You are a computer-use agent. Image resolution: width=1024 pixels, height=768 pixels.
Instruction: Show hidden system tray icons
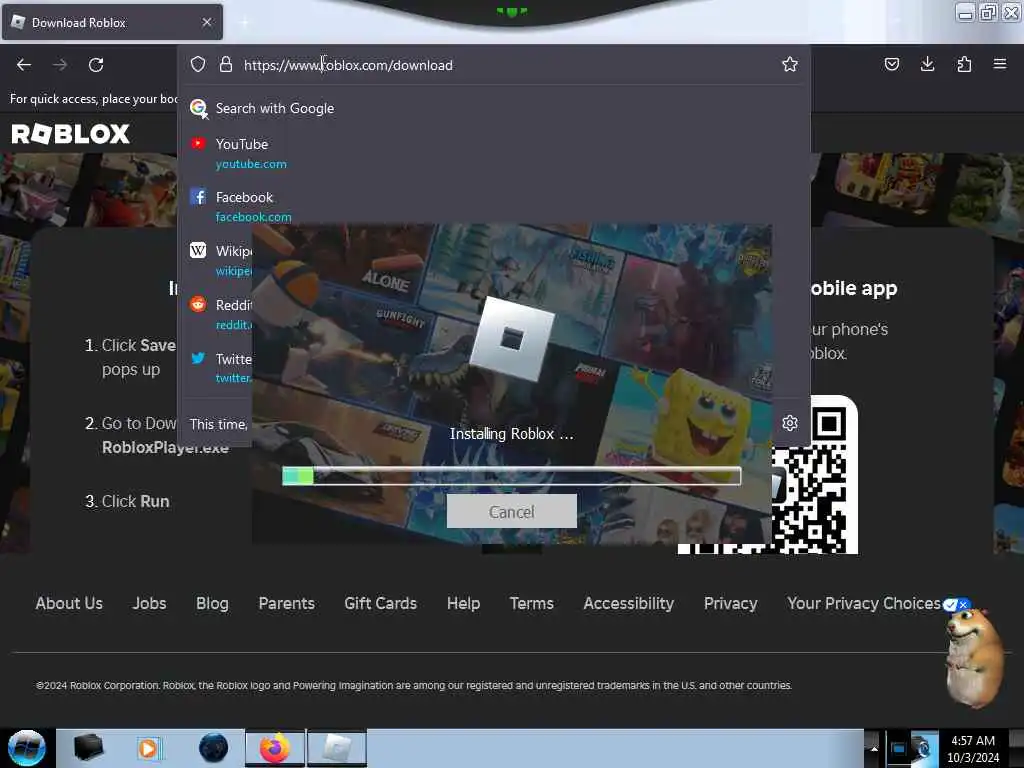[x=874, y=748]
